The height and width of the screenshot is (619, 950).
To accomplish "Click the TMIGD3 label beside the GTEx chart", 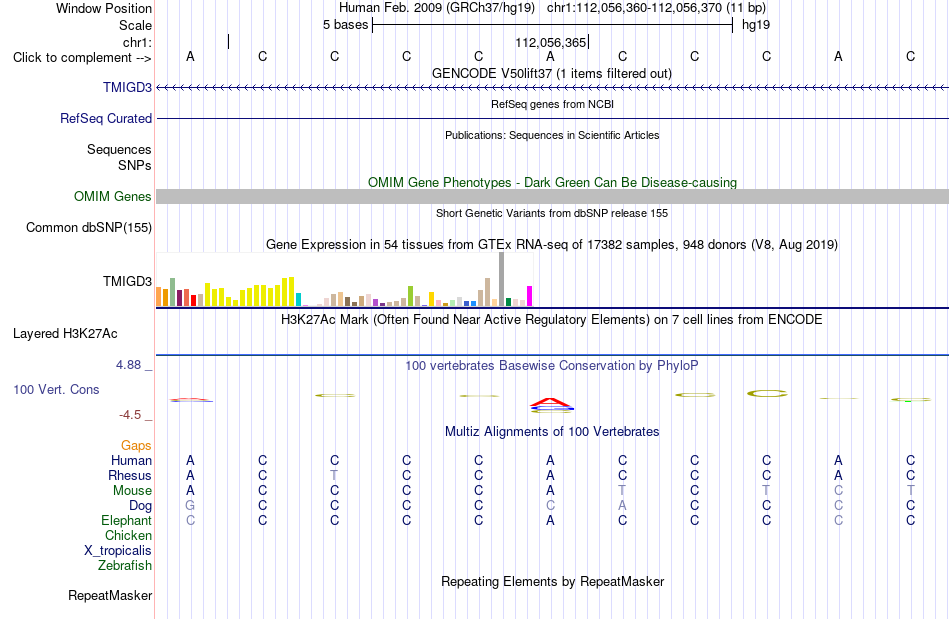I will point(127,281).
